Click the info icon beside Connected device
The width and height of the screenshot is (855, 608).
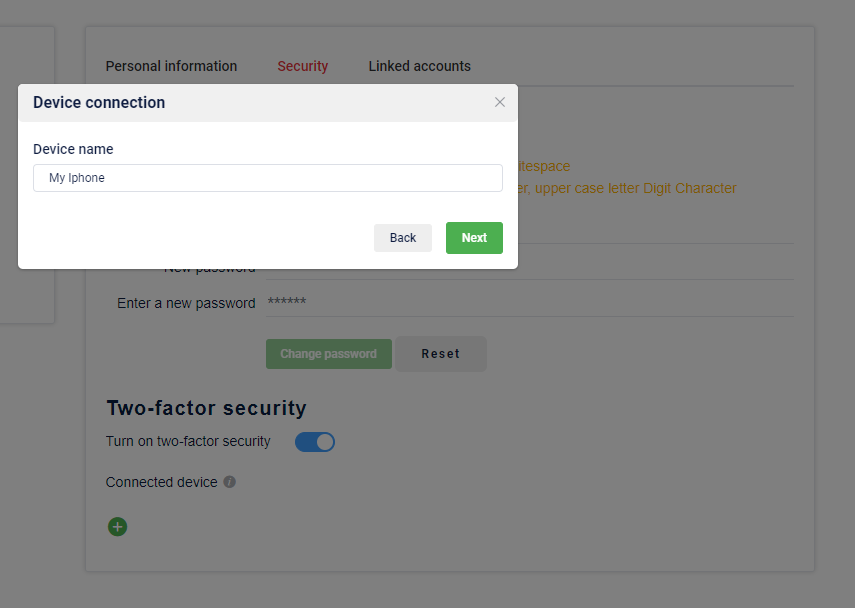230,482
